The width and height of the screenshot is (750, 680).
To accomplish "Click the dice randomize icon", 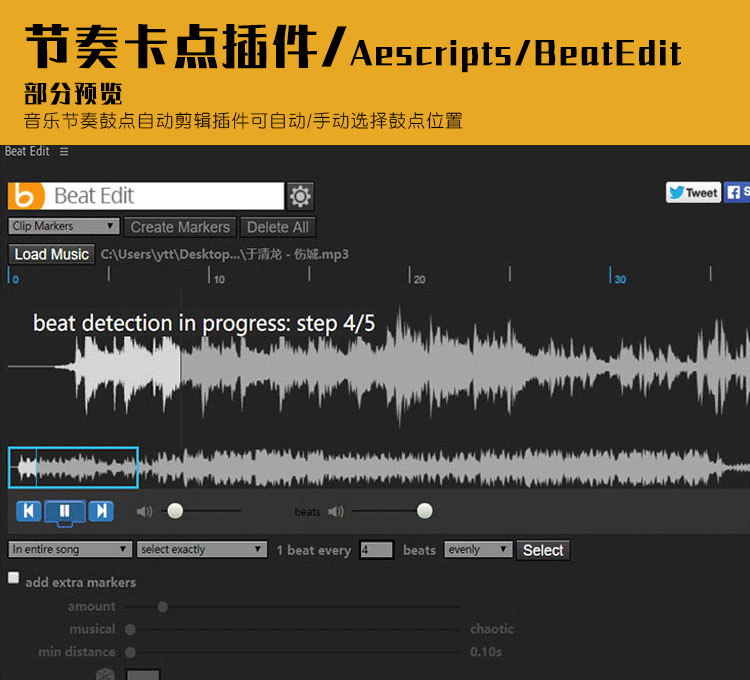I will pos(105,674).
